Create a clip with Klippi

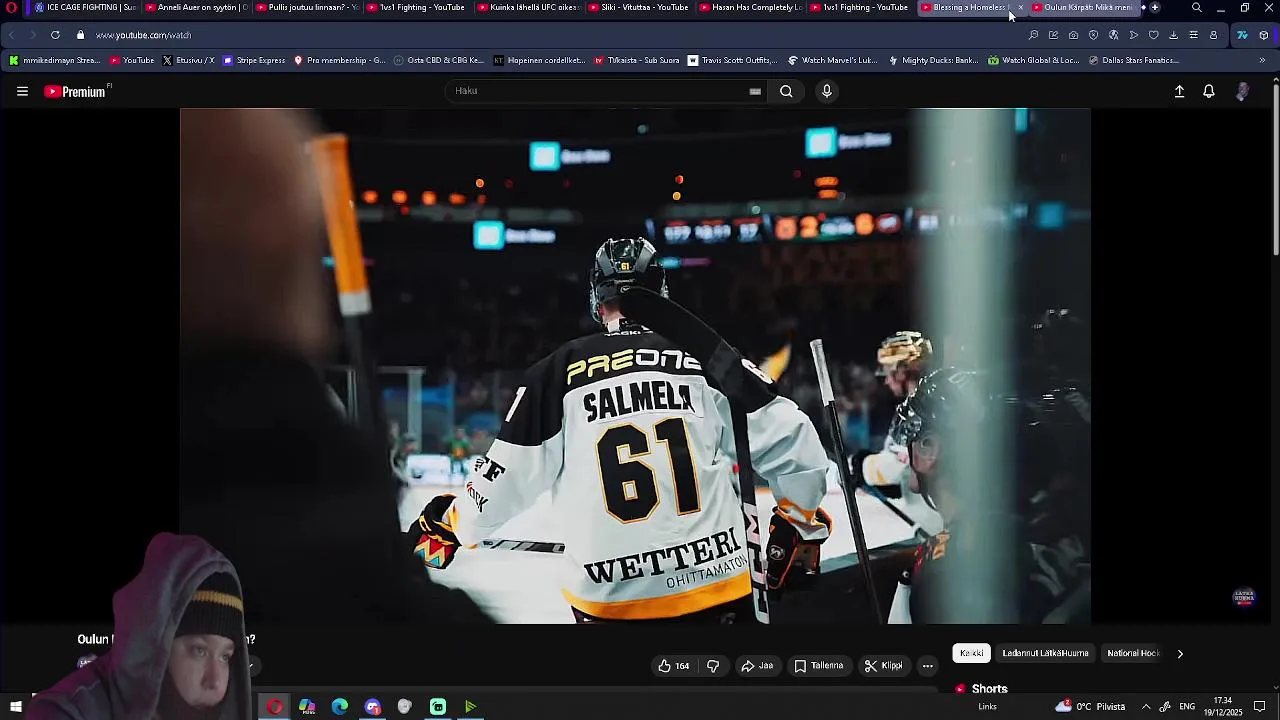pos(884,666)
